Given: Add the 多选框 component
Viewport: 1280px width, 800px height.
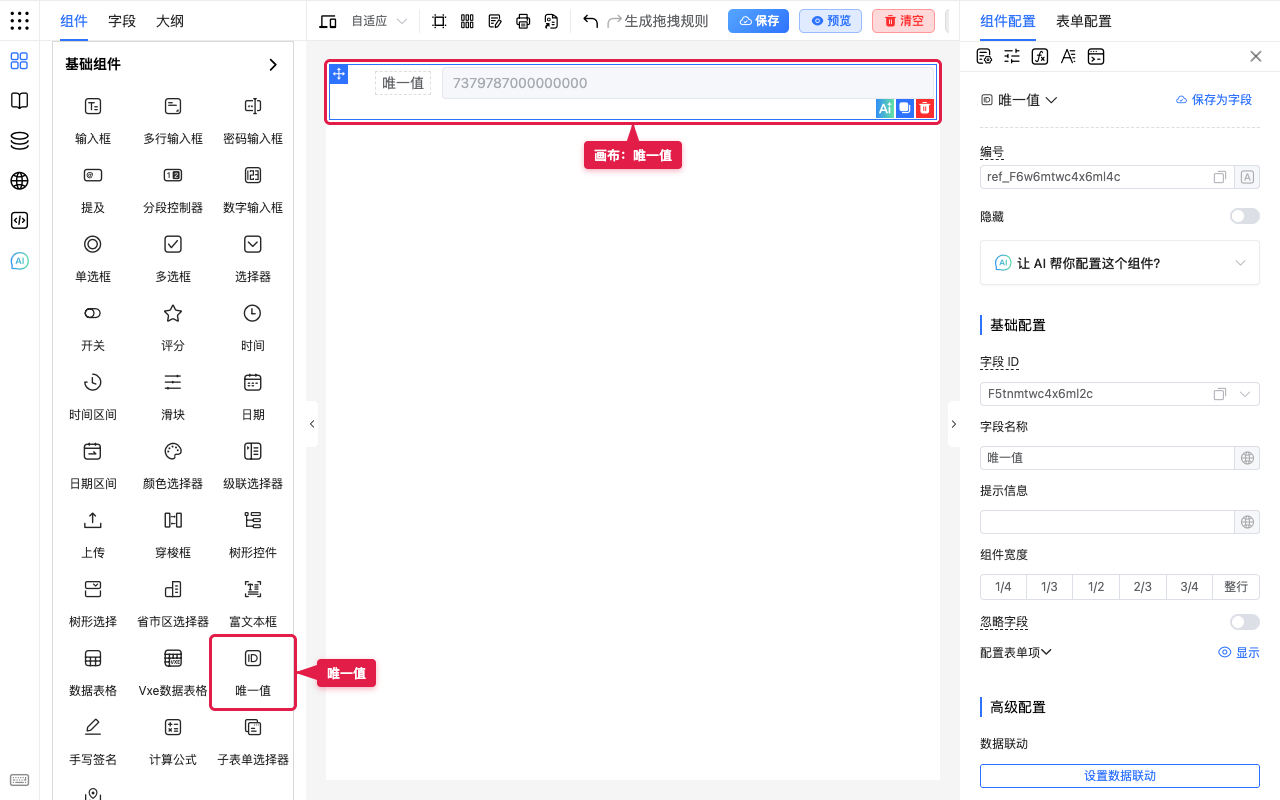Looking at the screenshot, I should click(173, 258).
